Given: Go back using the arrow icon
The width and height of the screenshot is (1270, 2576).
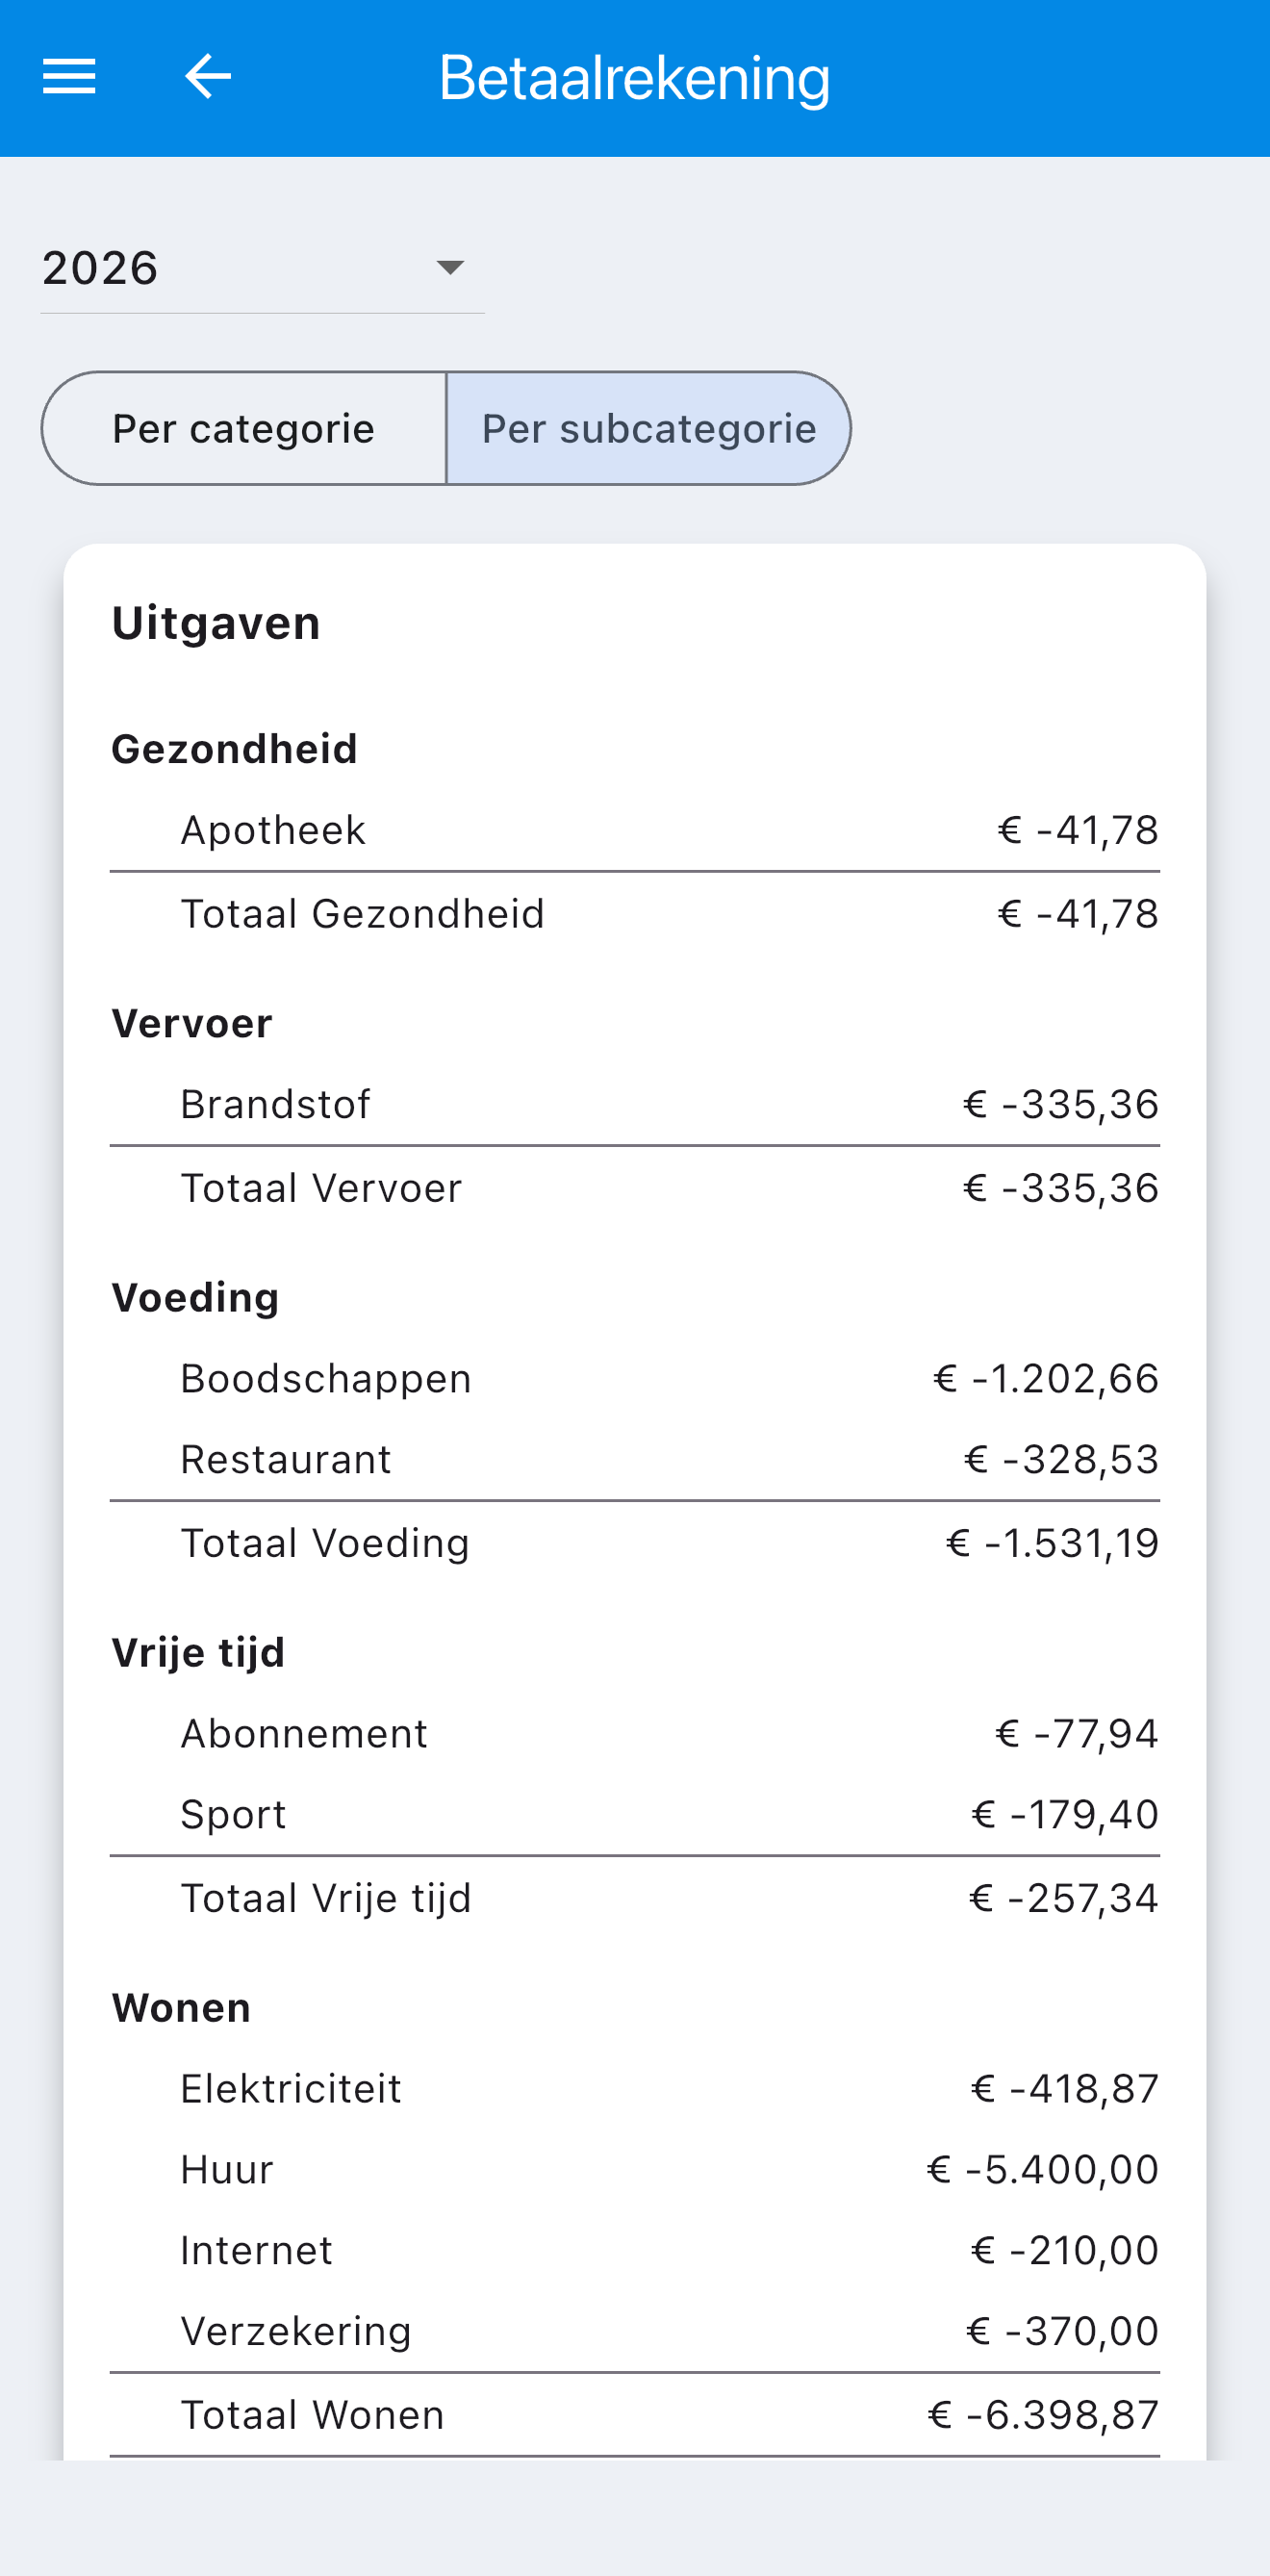Looking at the screenshot, I should [208, 76].
